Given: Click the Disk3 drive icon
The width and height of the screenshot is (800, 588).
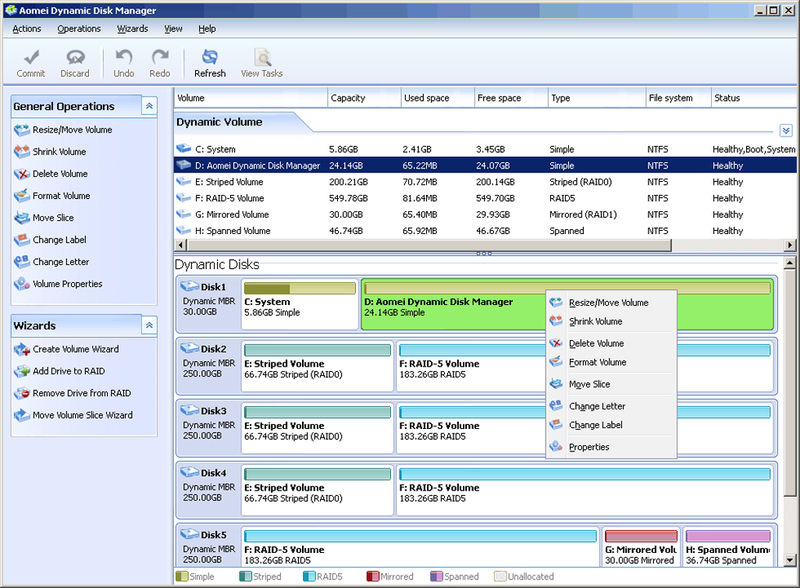Looking at the screenshot, I should tap(189, 410).
